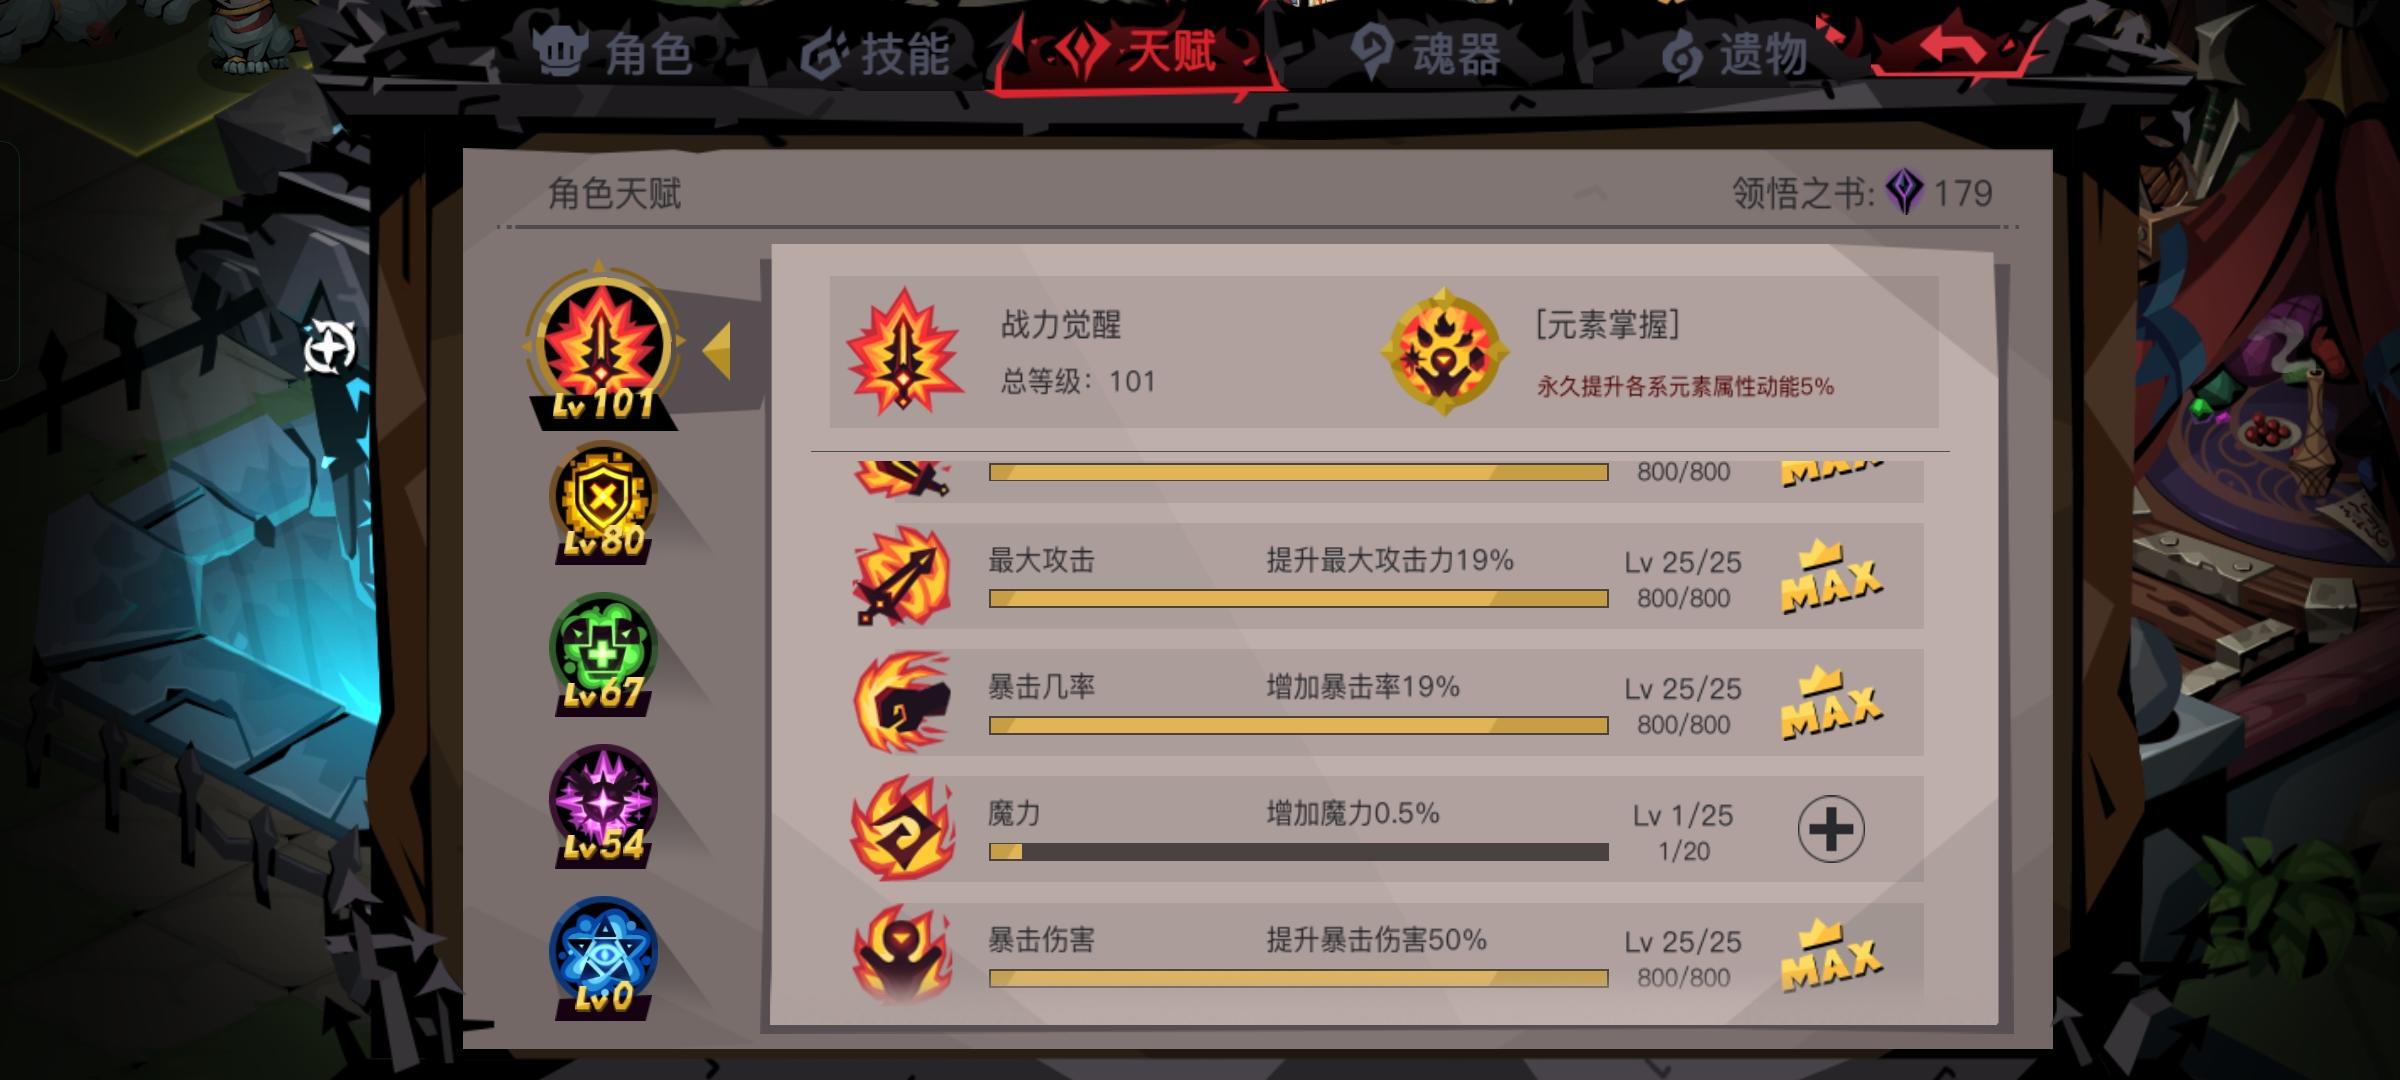
Task: Tap the 领悟之书 purple crystal currency icon
Action: [x=1904, y=191]
